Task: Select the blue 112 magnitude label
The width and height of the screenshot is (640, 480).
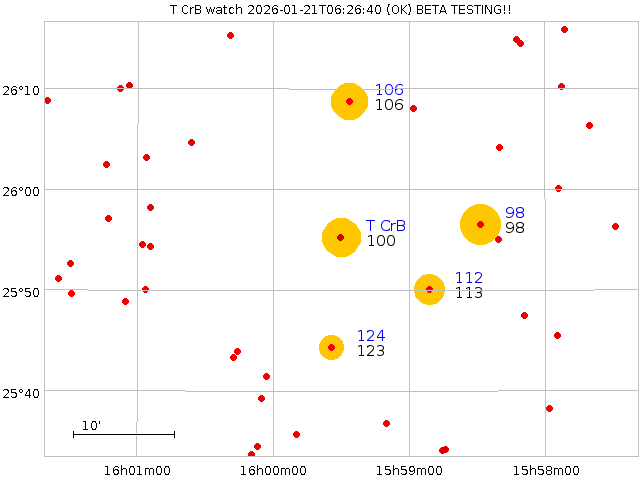Action: [x=469, y=278]
